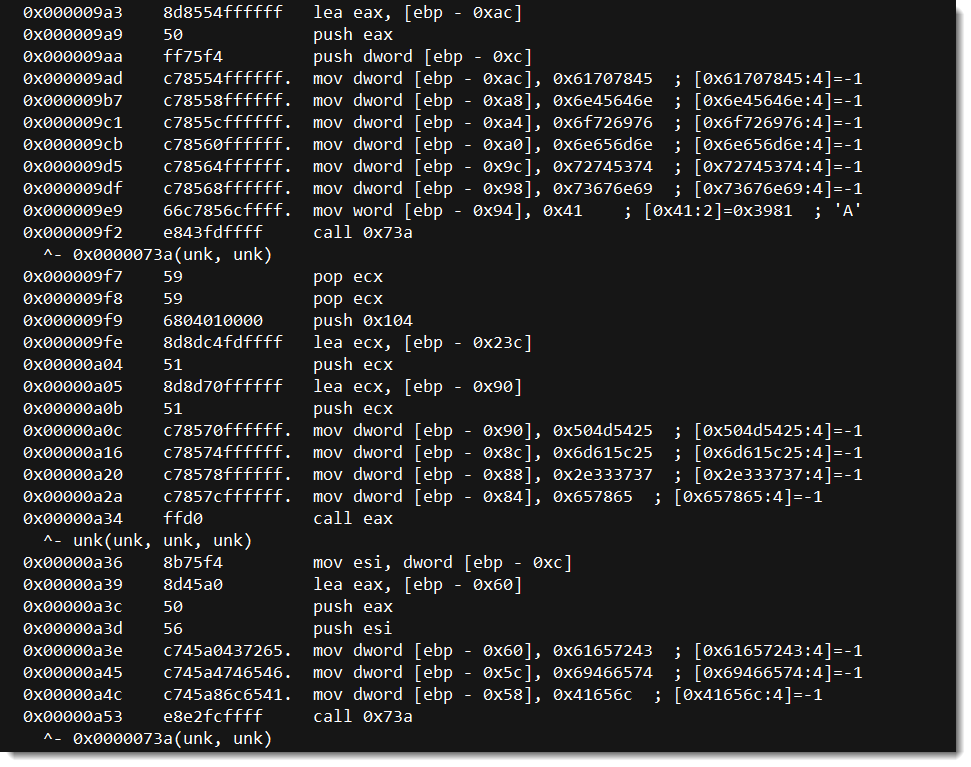Click the "call eax" instruction
The image size is (971, 767).
click(352, 519)
